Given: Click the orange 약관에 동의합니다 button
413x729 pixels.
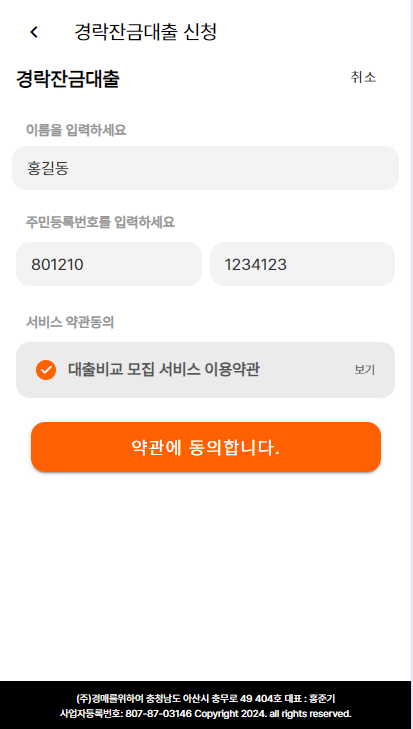Looking at the screenshot, I should coord(206,447).
